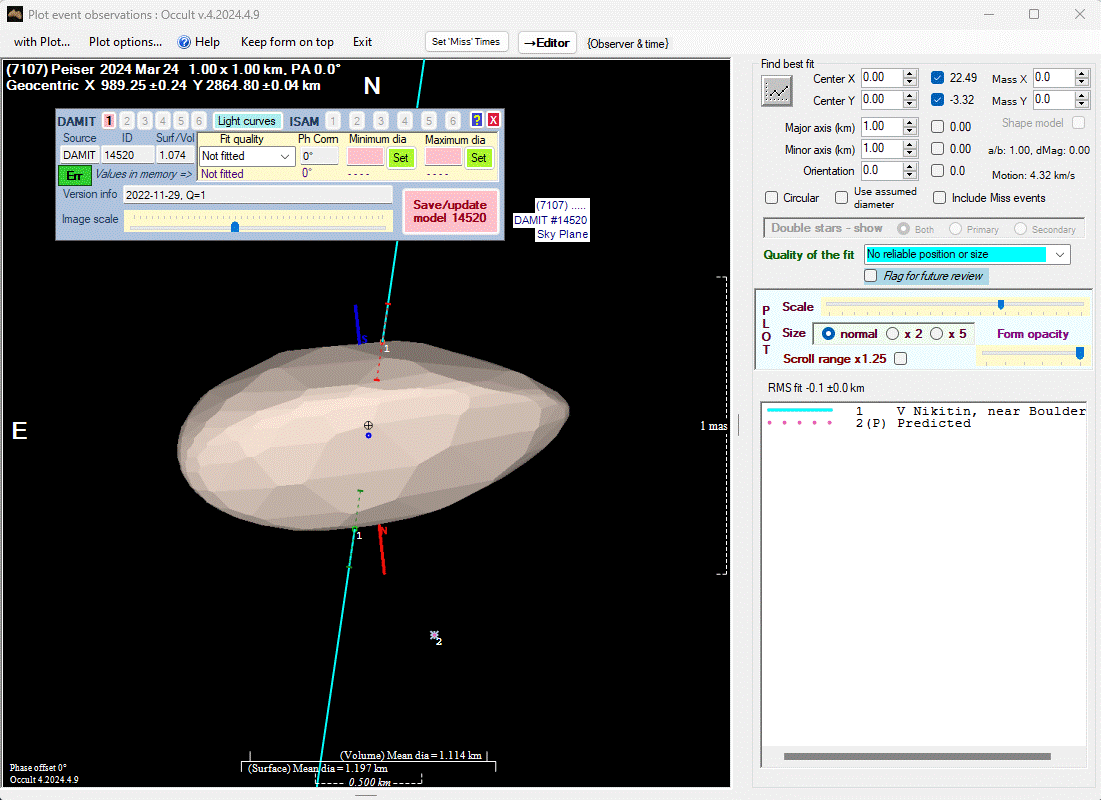Close the DAMIT shape model panel
Image resolution: width=1101 pixels, height=800 pixels.
493,120
